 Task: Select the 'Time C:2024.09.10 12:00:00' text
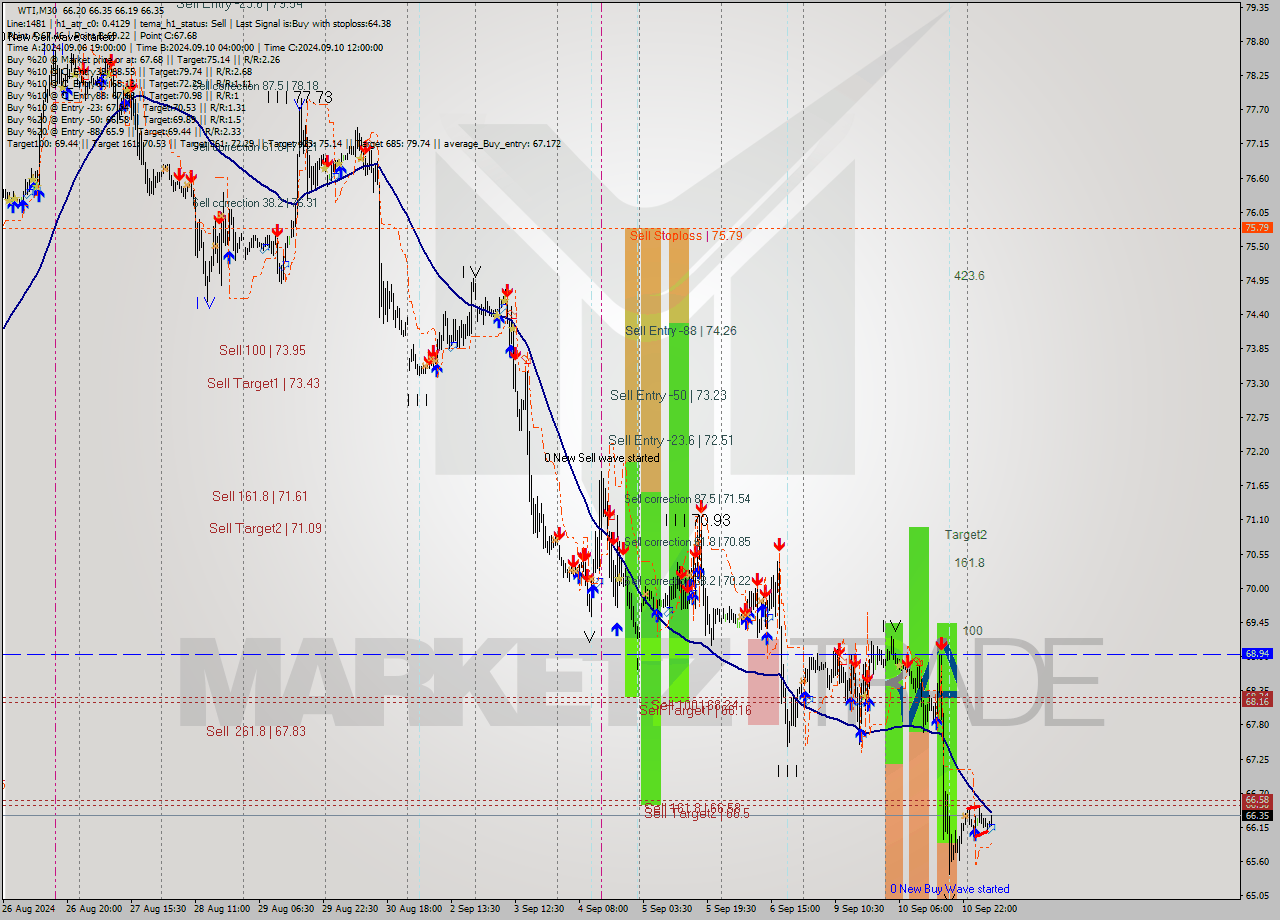click(x=325, y=48)
